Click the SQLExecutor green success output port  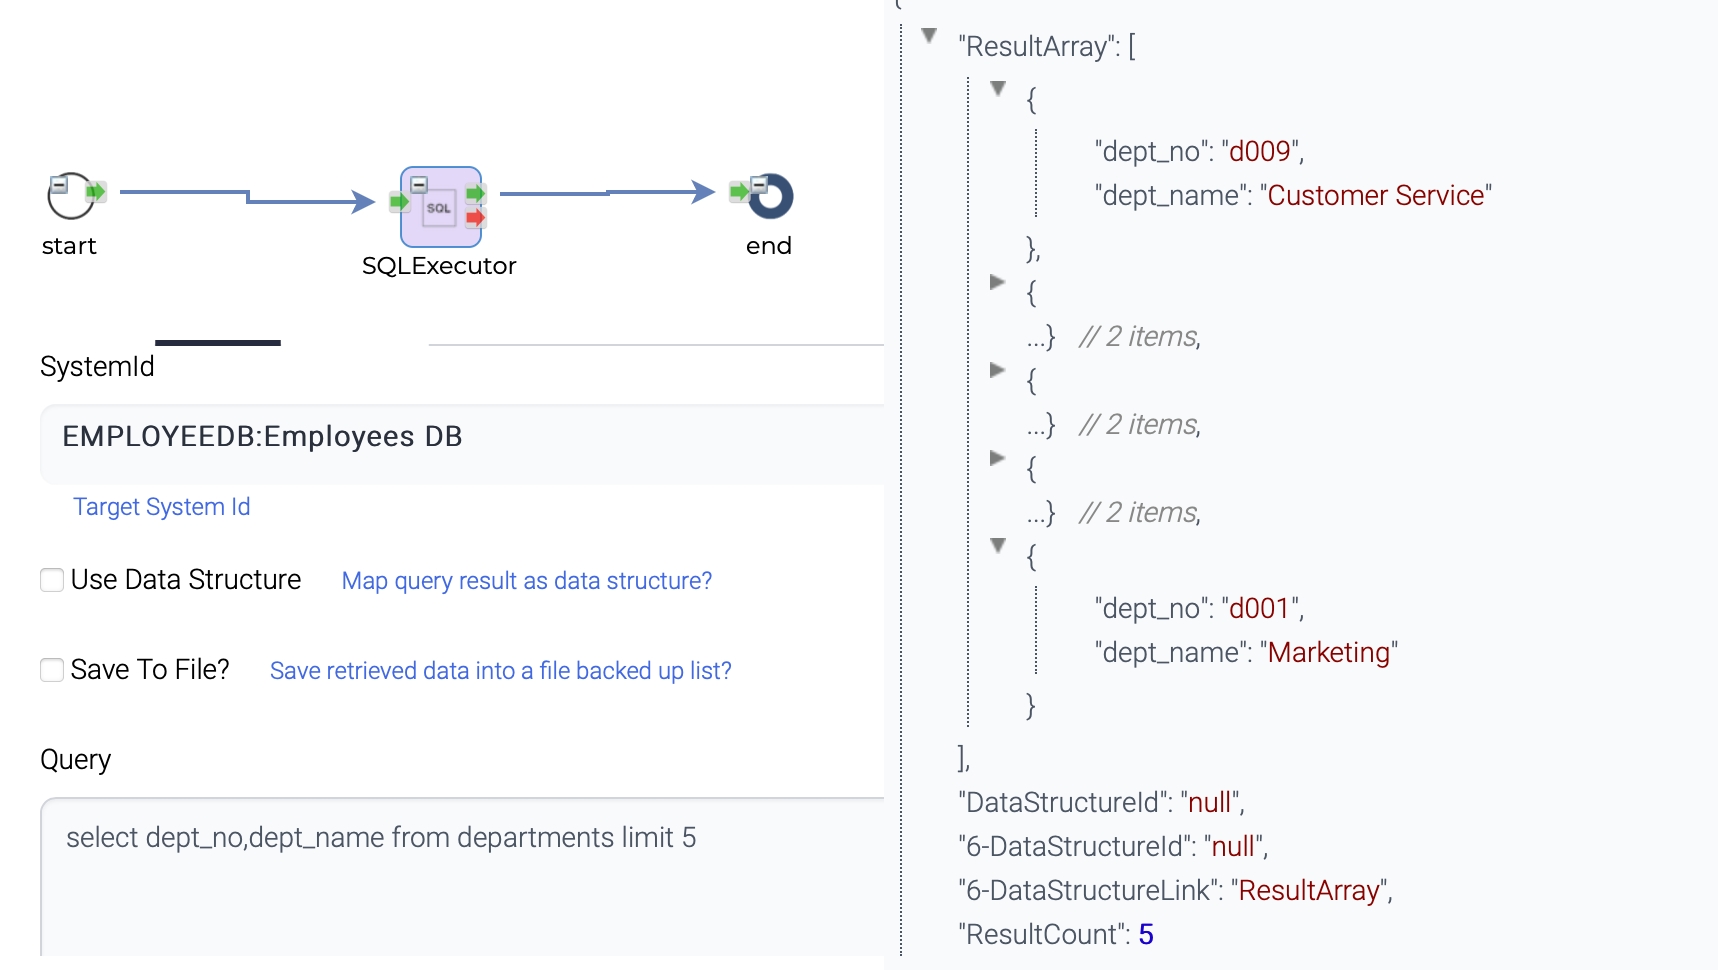point(476,192)
